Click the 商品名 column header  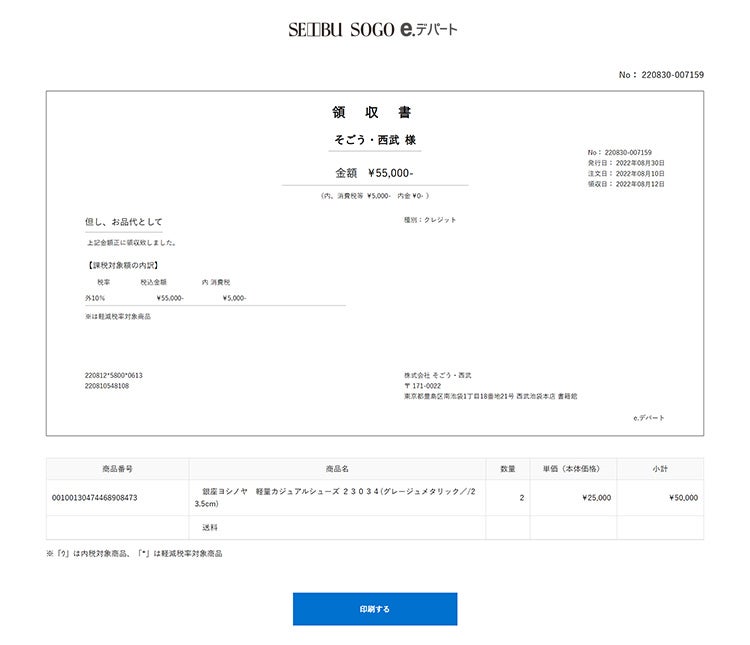coord(337,469)
